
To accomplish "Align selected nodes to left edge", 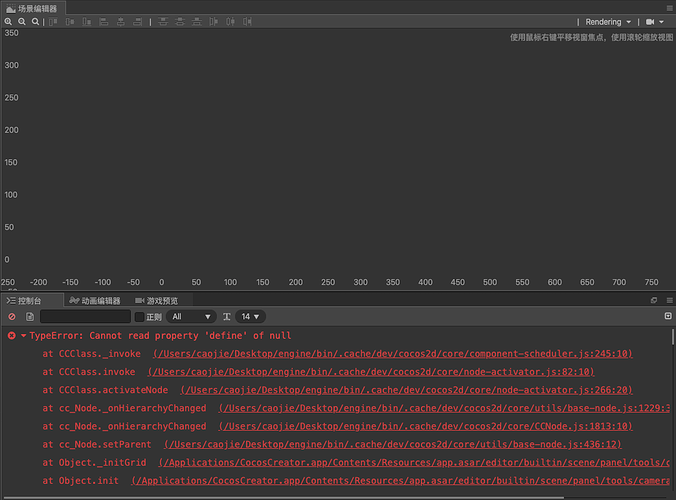I will pyautogui.click(x=103, y=22).
